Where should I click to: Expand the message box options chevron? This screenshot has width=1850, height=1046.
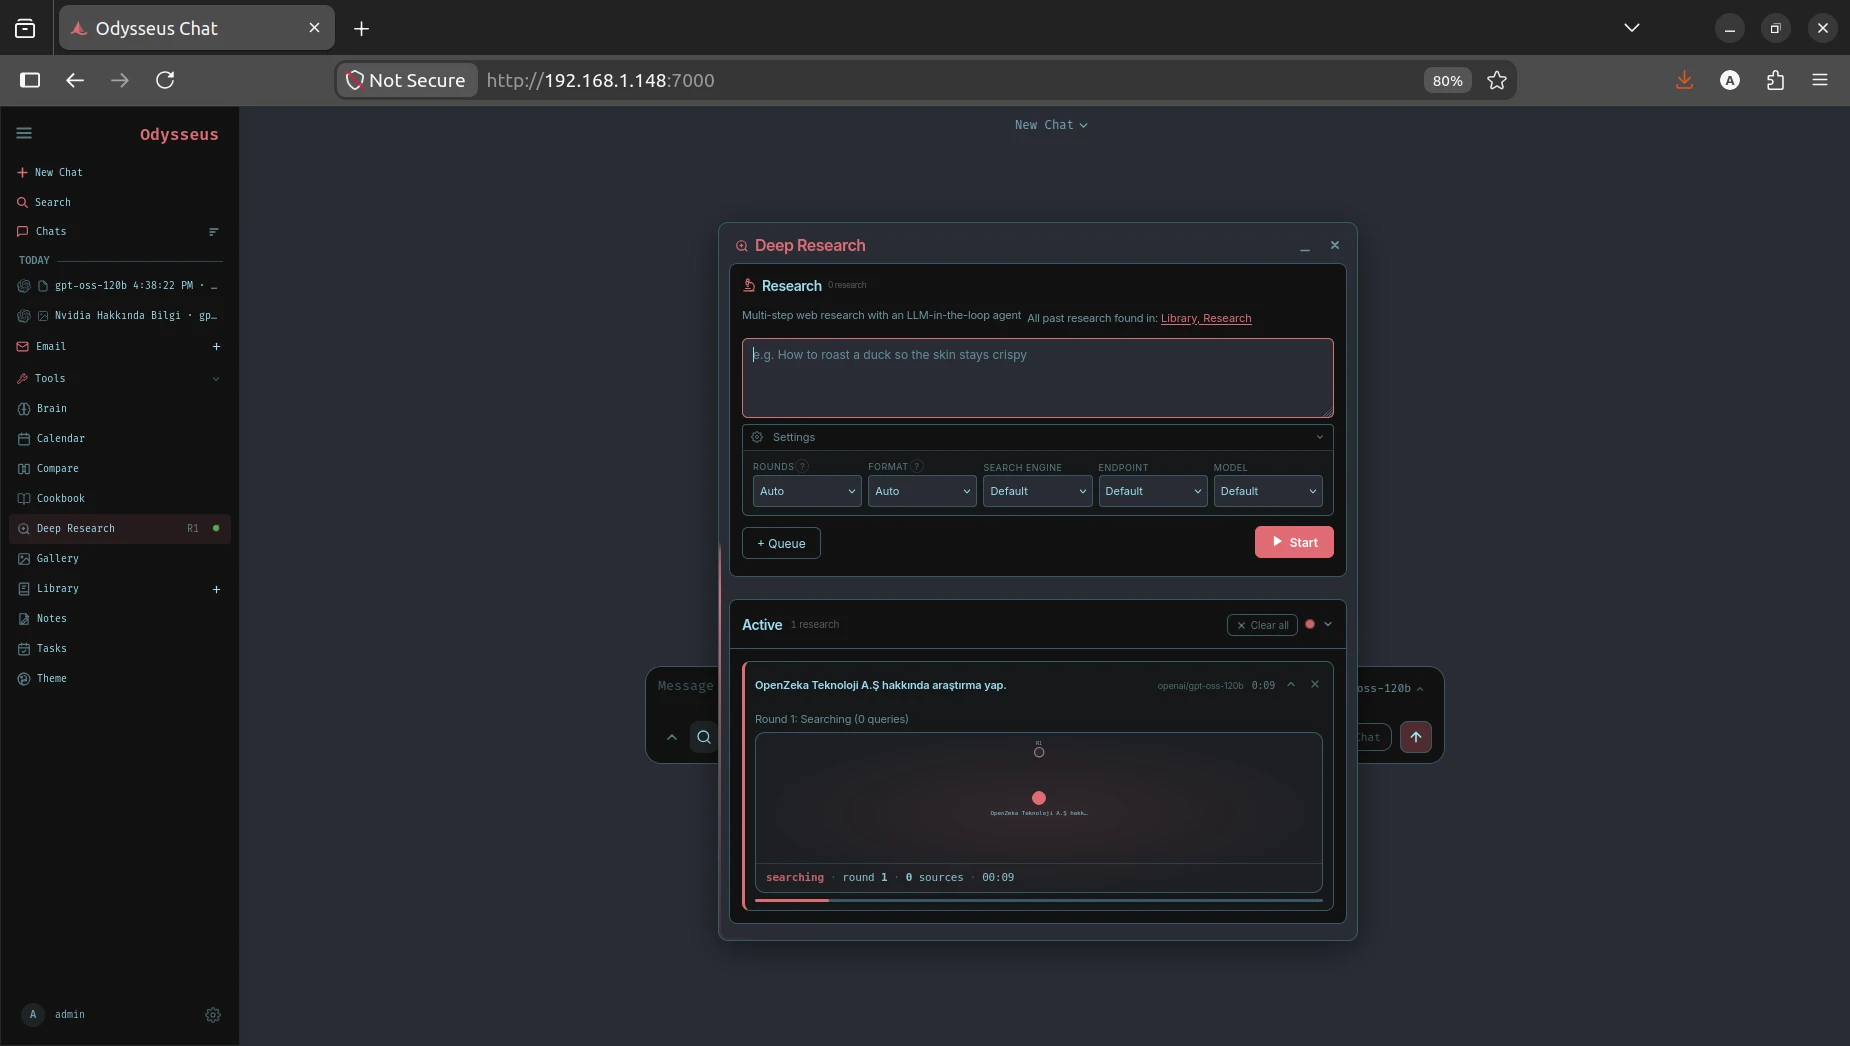[x=672, y=737]
